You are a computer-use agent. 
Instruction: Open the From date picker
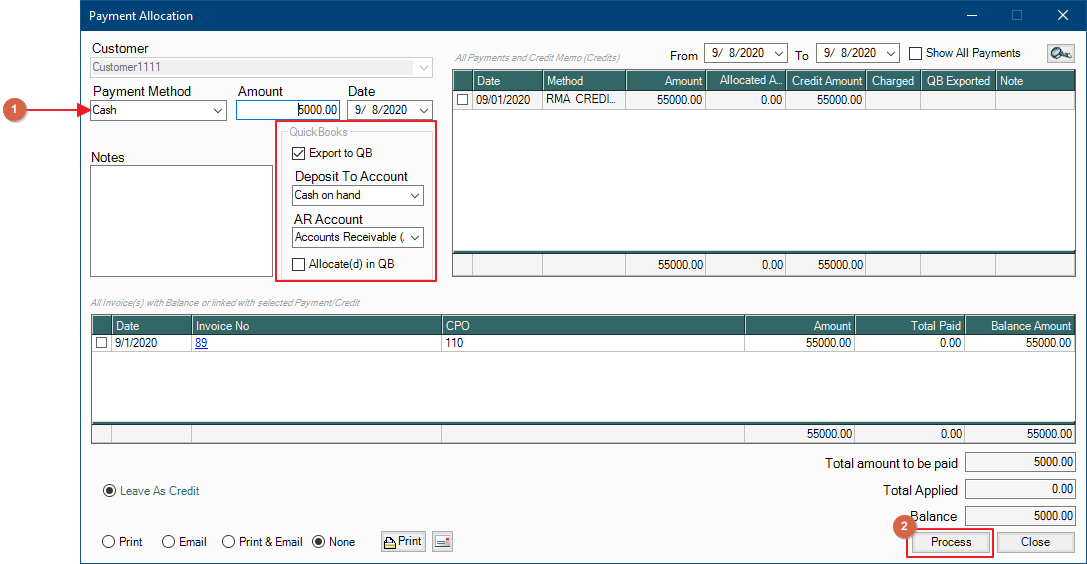[x=779, y=53]
